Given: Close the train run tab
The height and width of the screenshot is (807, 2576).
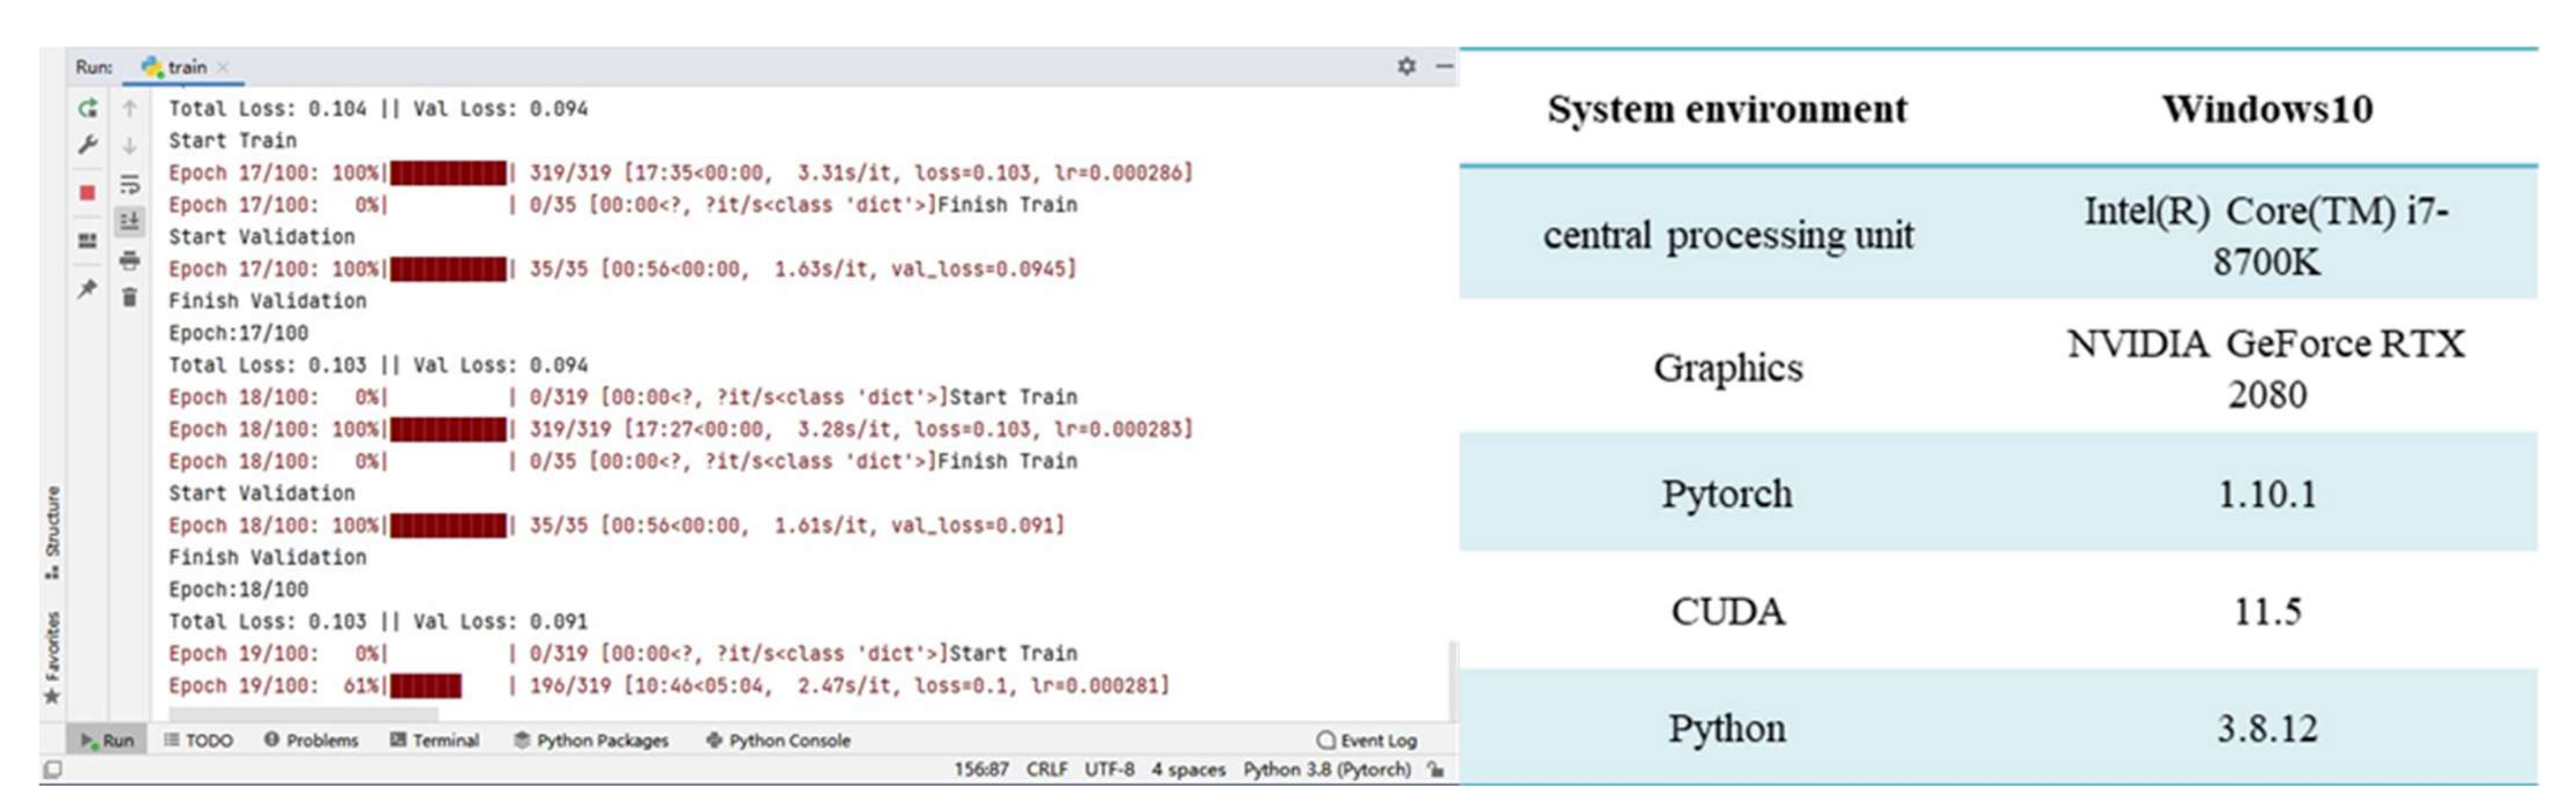Looking at the screenshot, I should 223,67.
